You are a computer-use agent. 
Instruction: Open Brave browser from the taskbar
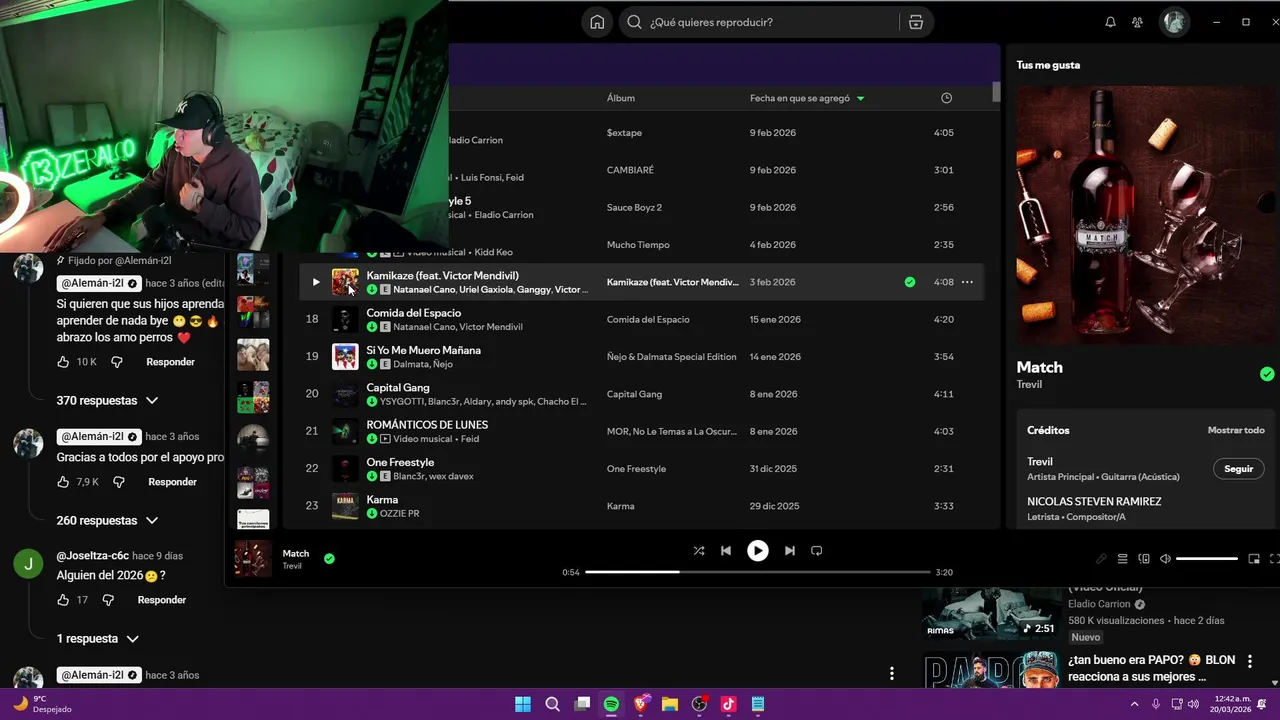pos(640,704)
